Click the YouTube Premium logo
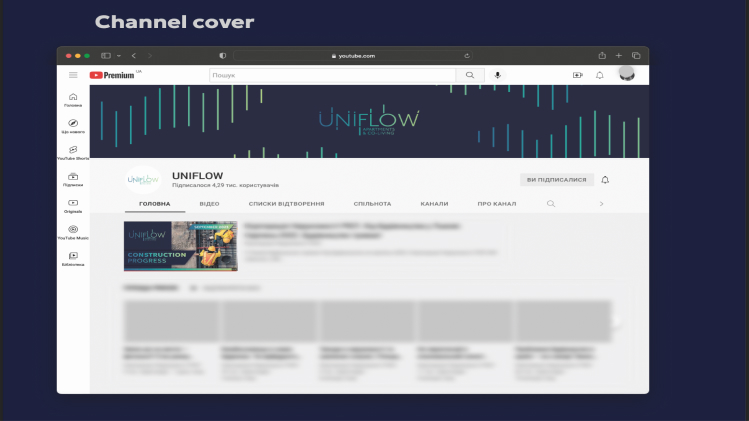The image size is (749, 421). click(112, 75)
